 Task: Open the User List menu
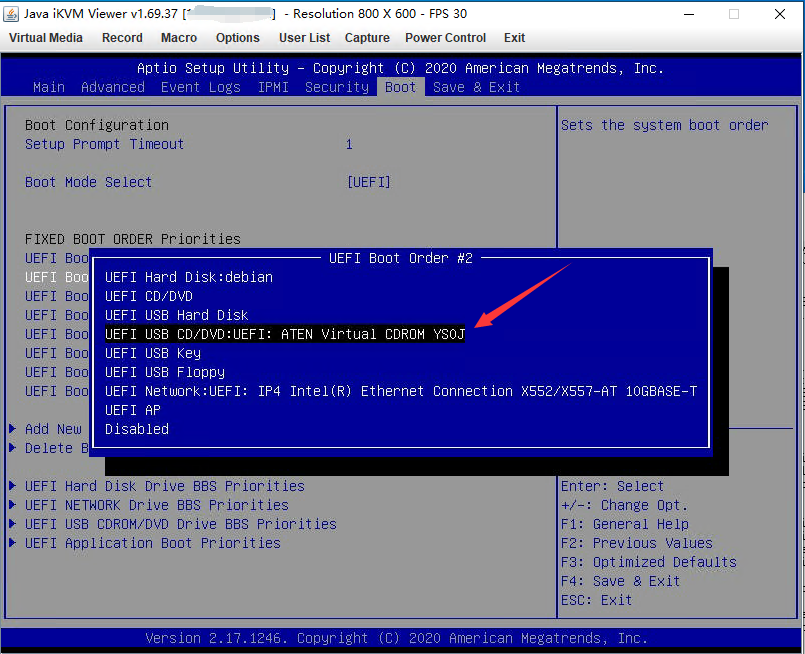tap(304, 38)
